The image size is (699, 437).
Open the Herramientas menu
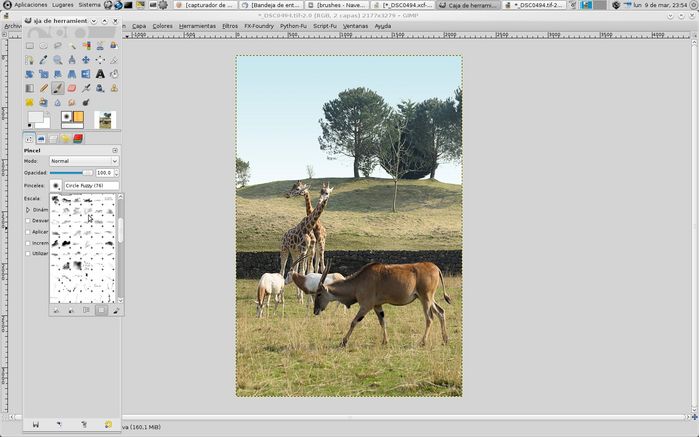(197, 26)
